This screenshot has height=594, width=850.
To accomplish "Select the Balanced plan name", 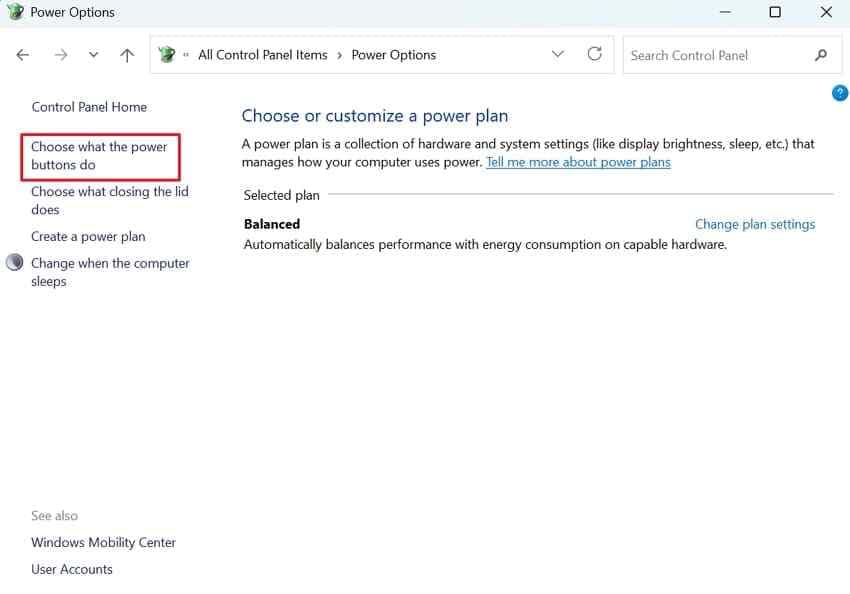I will [272, 224].
